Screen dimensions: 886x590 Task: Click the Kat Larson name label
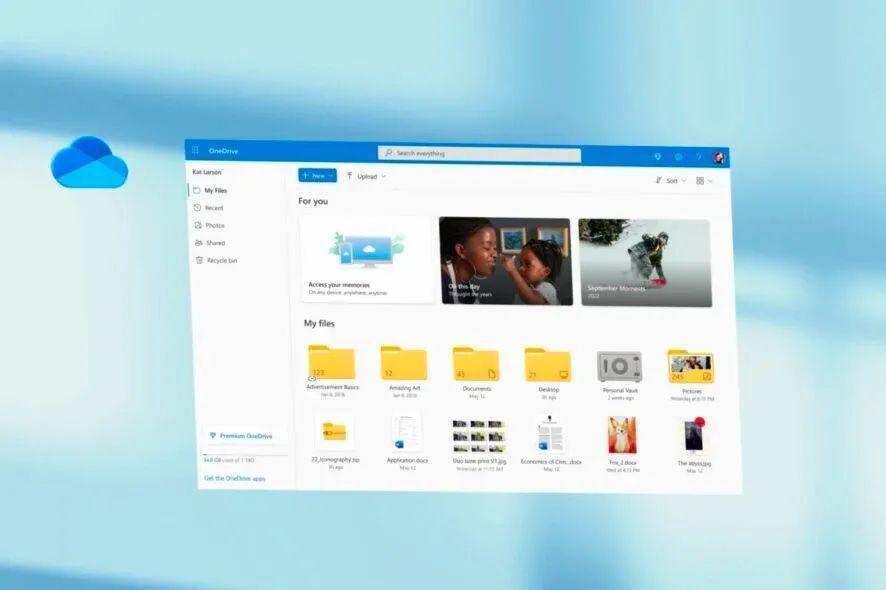[207, 172]
